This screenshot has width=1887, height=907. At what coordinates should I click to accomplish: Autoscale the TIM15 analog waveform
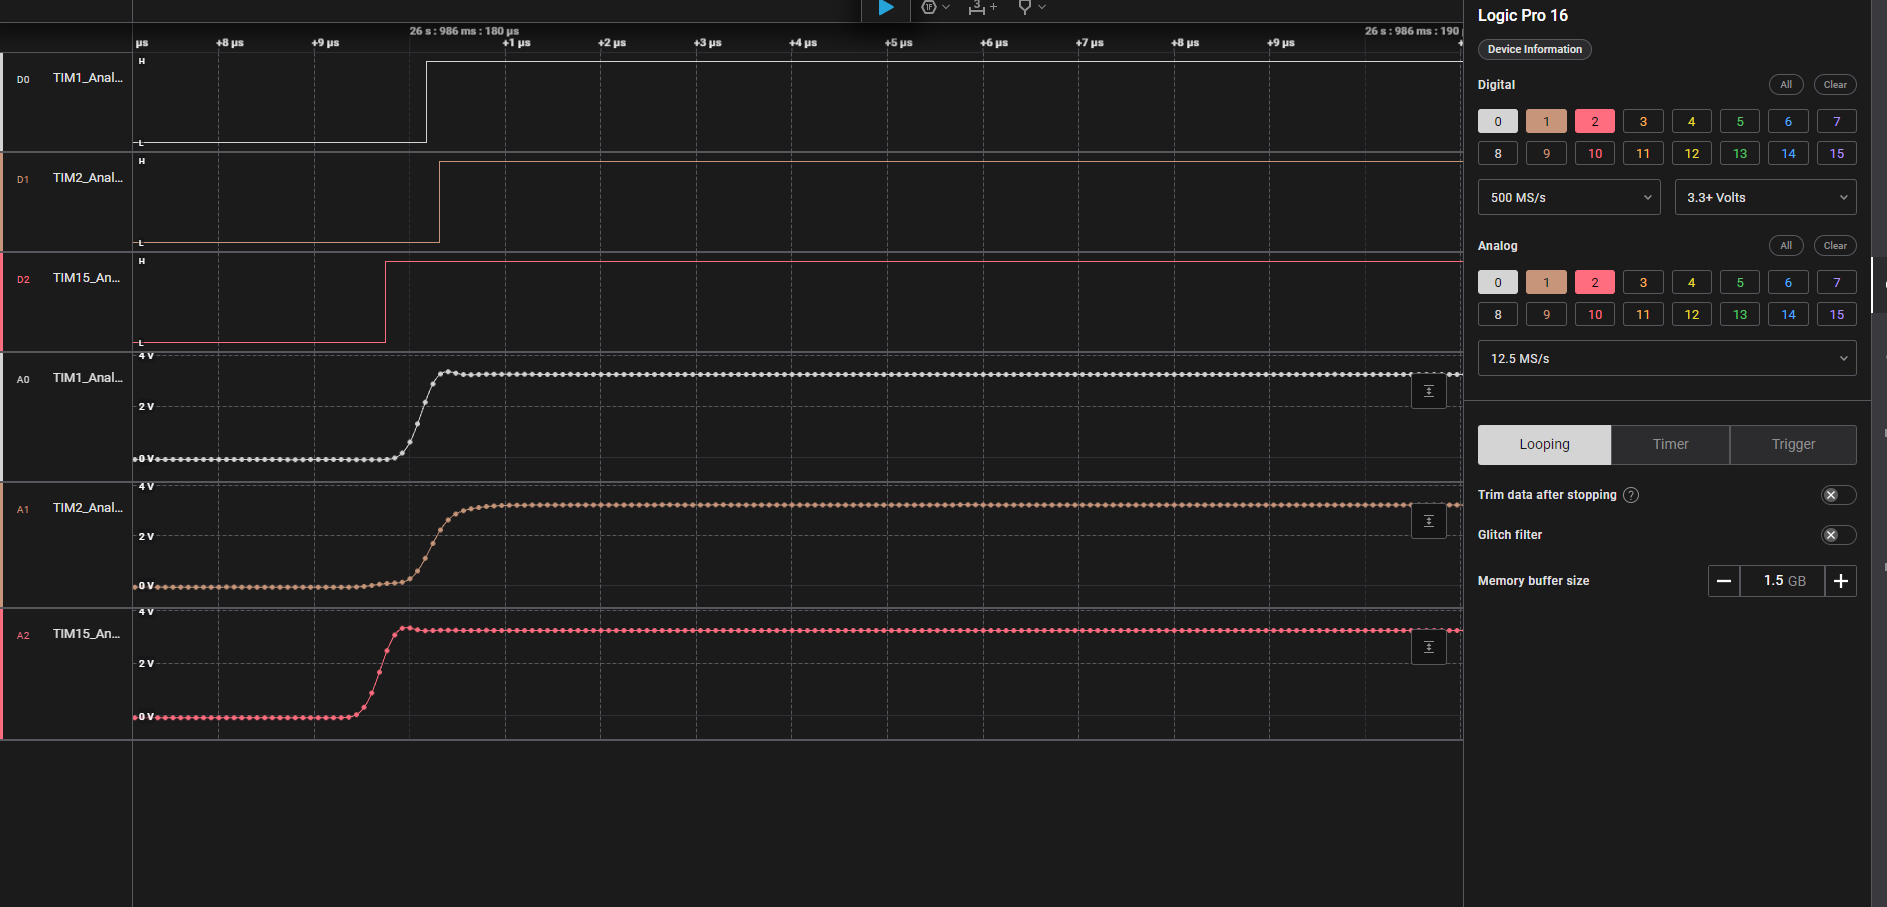pyautogui.click(x=1428, y=647)
